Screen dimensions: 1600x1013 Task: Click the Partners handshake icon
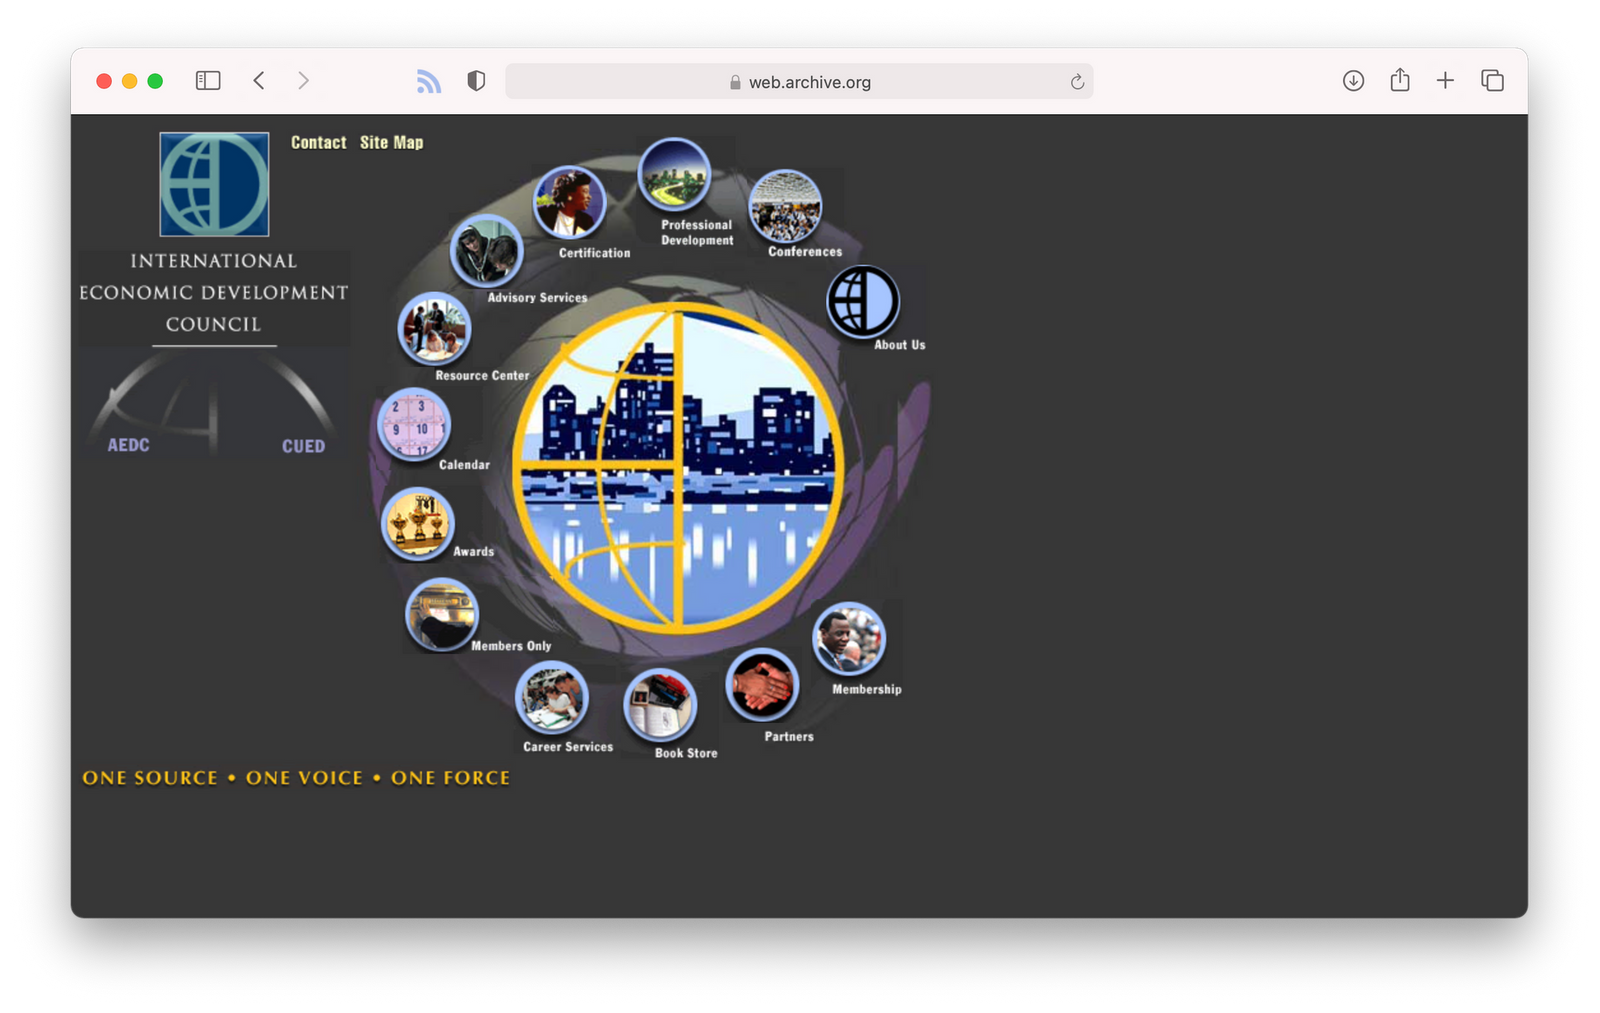[x=763, y=685]
